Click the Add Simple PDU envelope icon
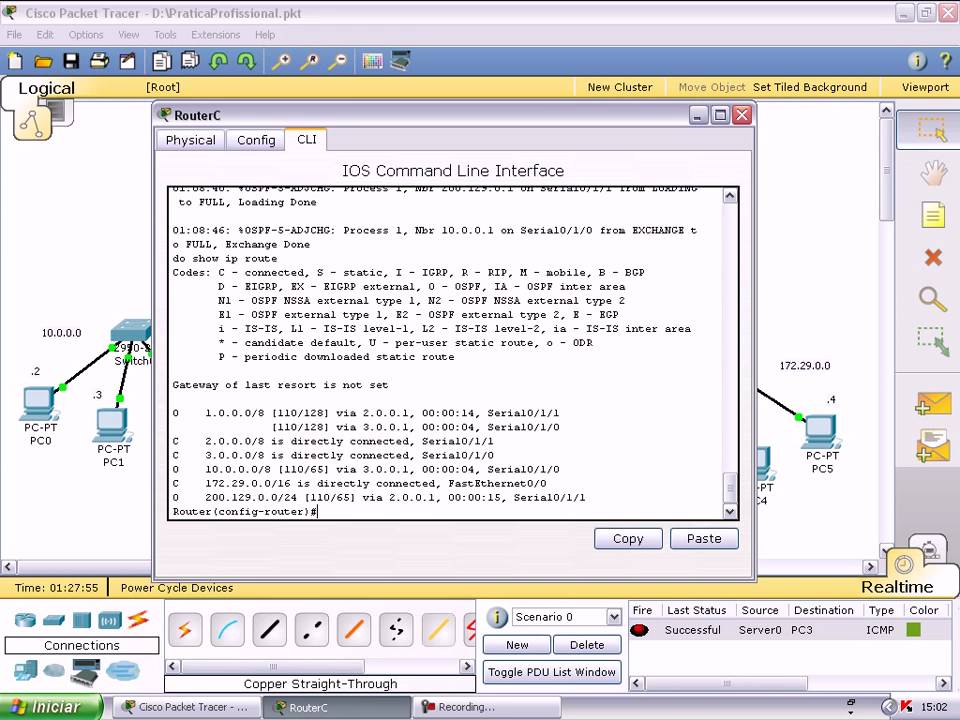960x720 pixels. point(933,403)
